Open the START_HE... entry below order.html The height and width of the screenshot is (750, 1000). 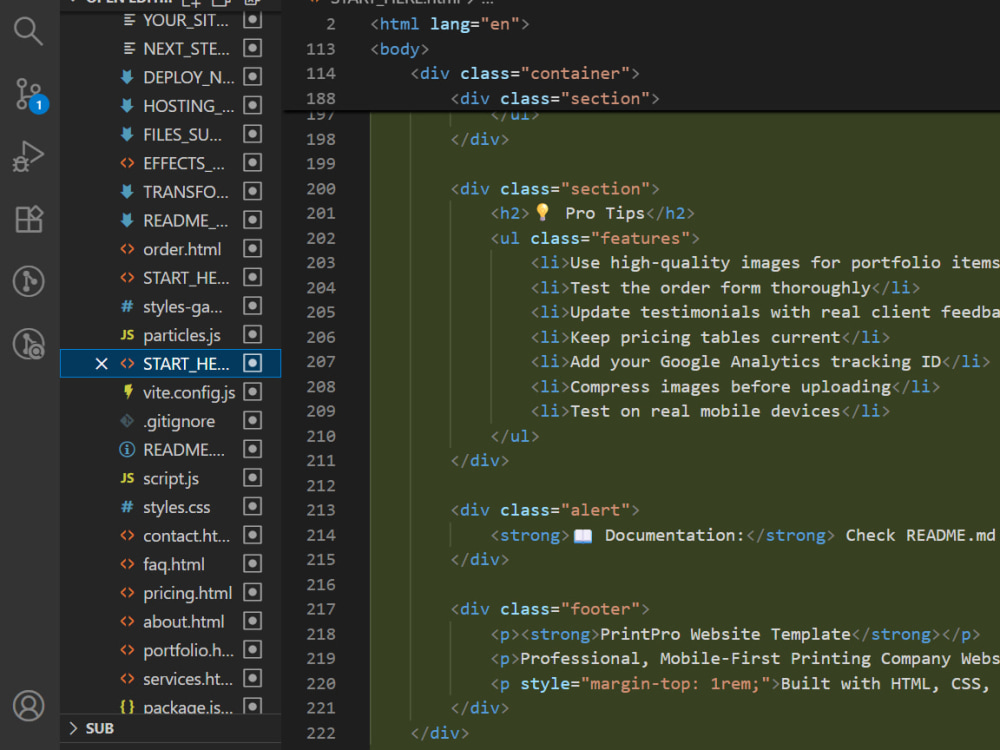coord(170,278)
